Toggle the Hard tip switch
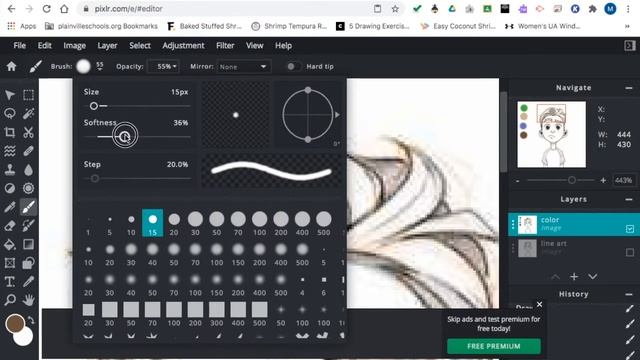The width and height of the screenshot is (640, 360). pos(293,67)
